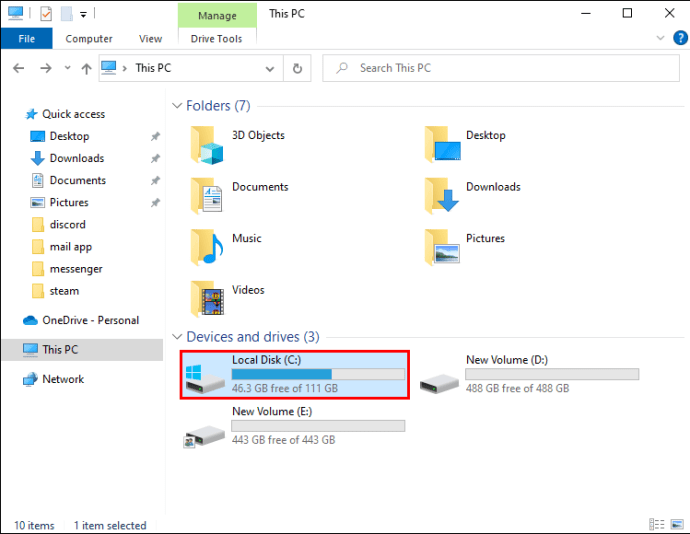Open the Drive Tools tab
The image size is (690, 534).
coord(216,39)
